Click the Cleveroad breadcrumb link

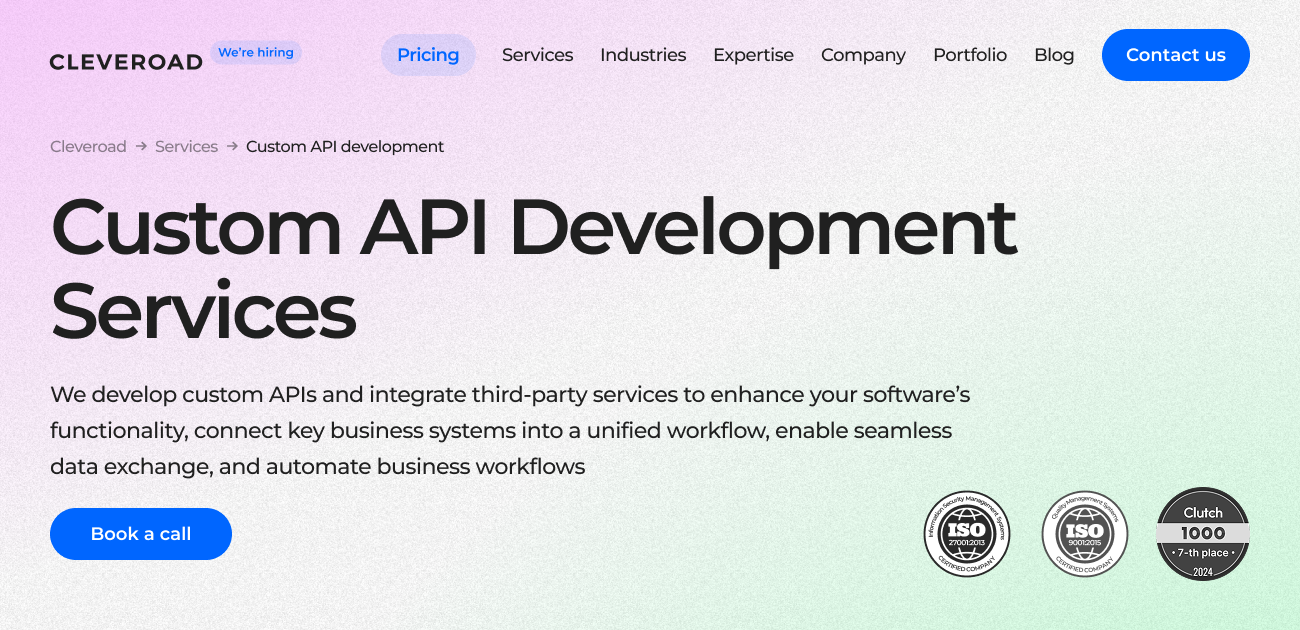click(x=88, y=146)
